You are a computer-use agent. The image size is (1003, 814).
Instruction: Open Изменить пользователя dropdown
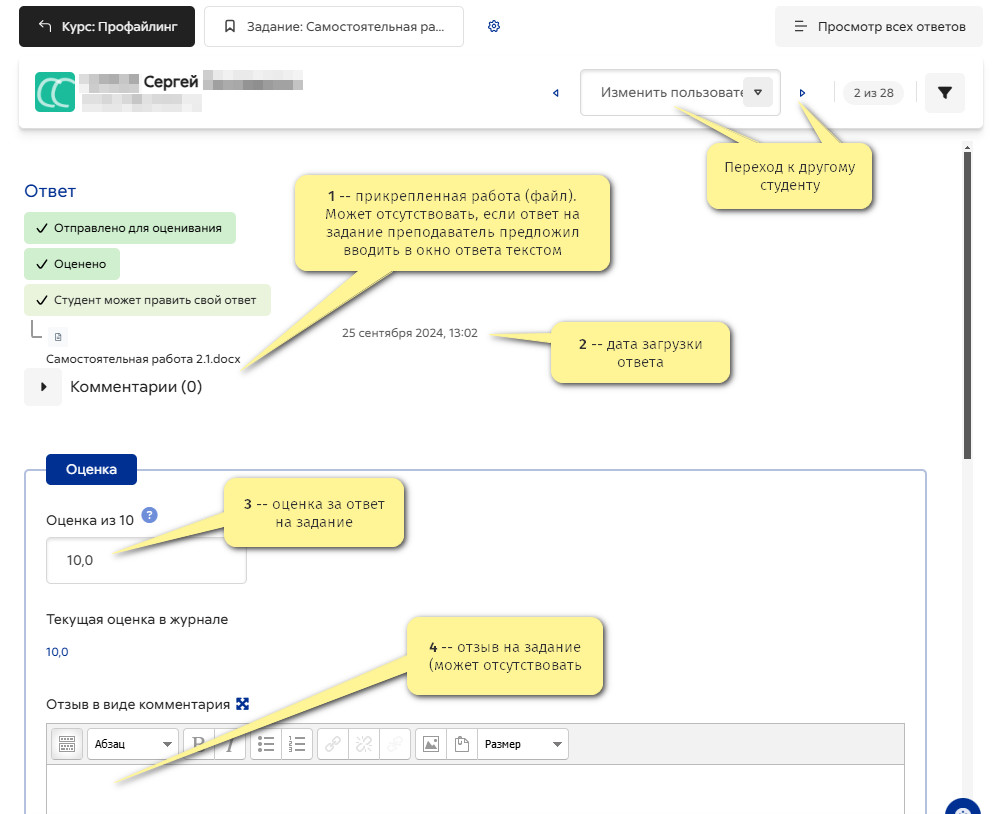[680, 93]
